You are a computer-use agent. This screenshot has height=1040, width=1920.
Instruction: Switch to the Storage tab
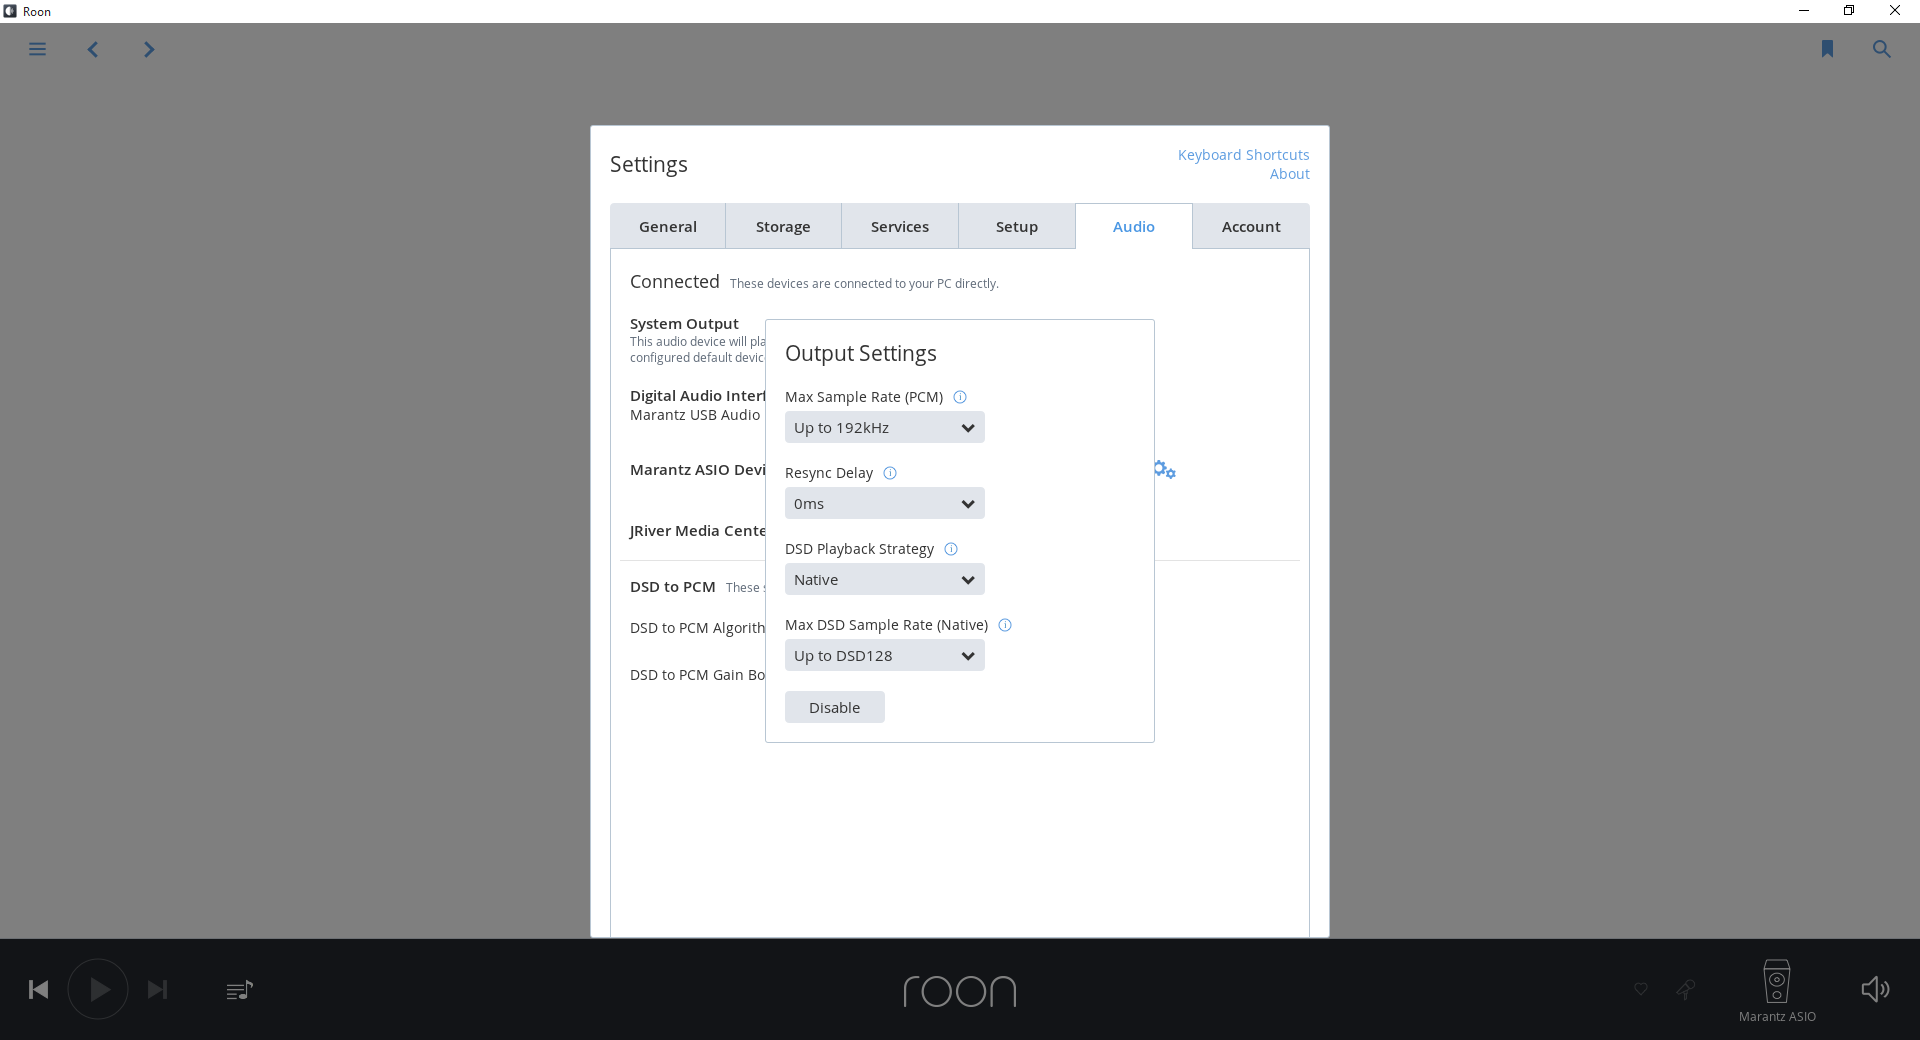coord(783,227)
